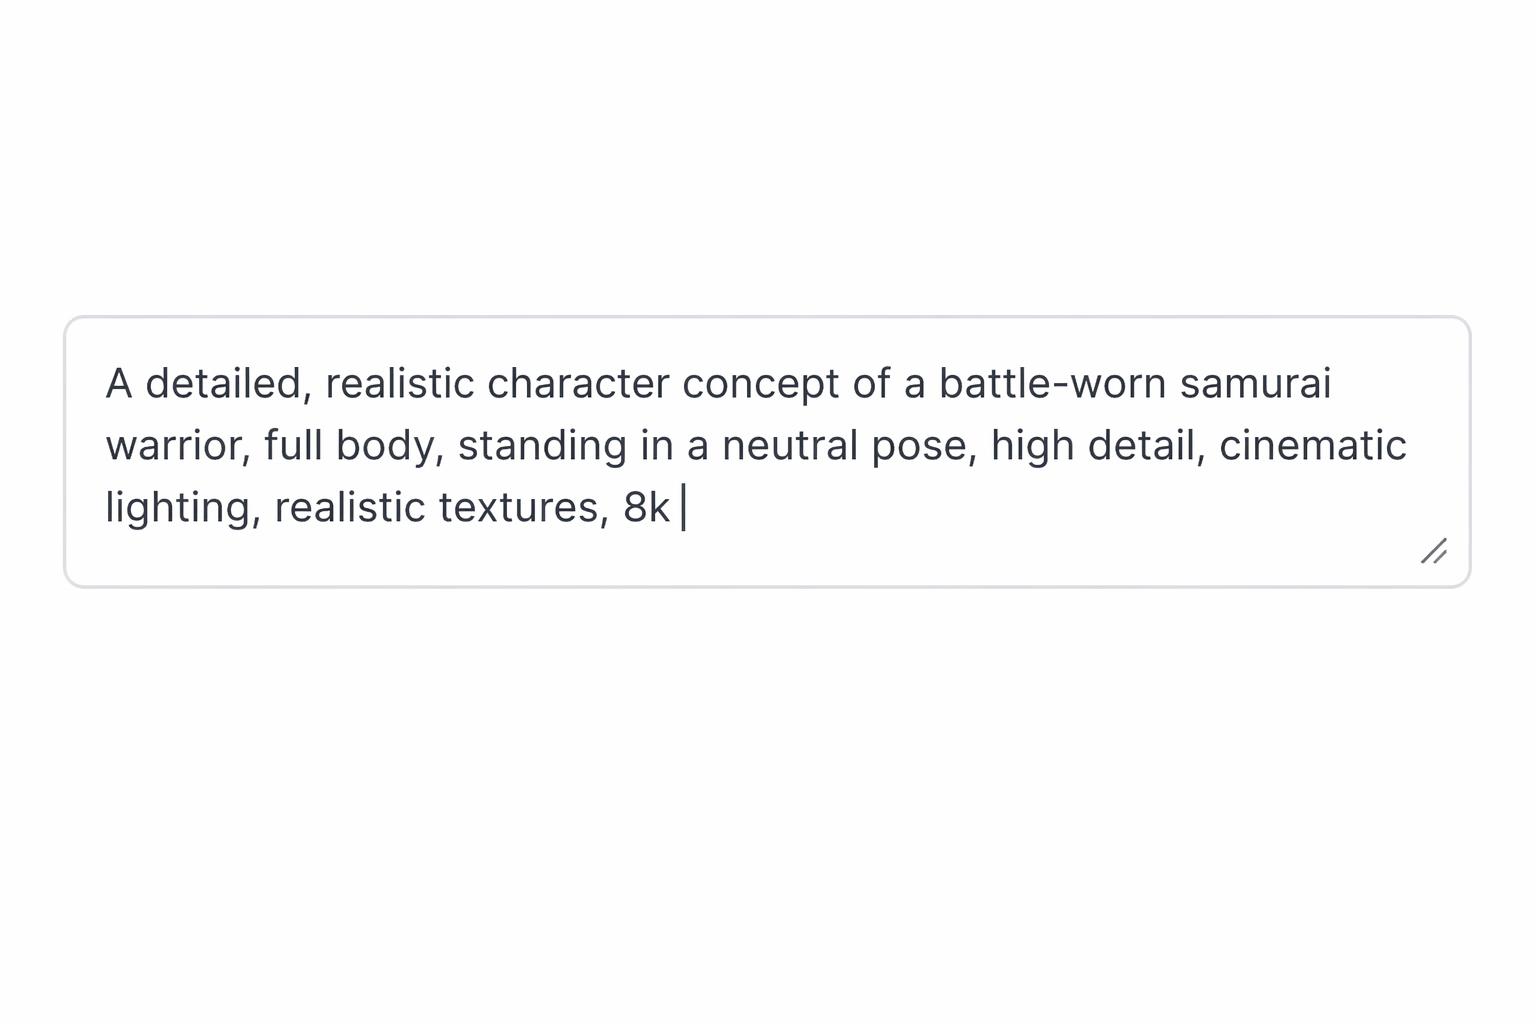Click the word 'character' in first line
Screen dimensions: 1536x1024
578,384
